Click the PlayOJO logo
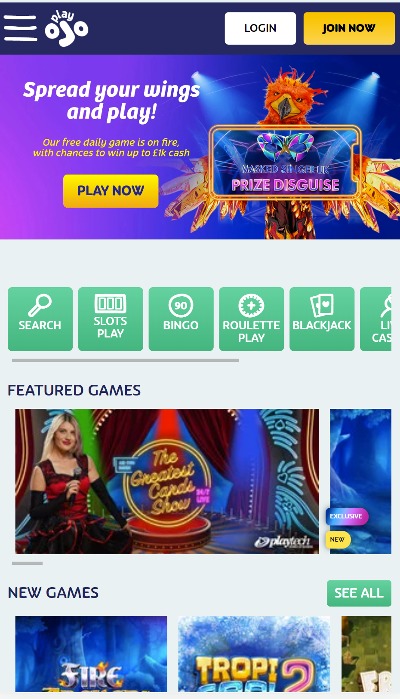The width and height of the screenshot is (400, 699). point(66,28)
